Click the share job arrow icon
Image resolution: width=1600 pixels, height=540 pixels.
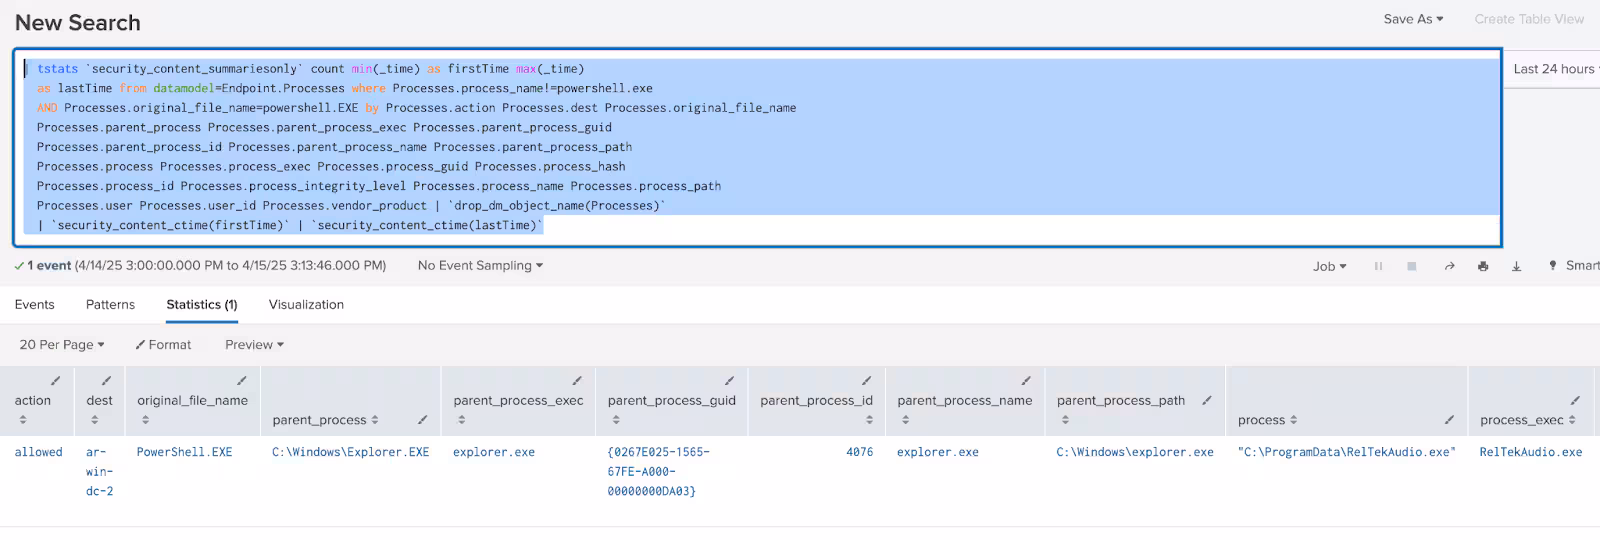(x=1449, y=266)
